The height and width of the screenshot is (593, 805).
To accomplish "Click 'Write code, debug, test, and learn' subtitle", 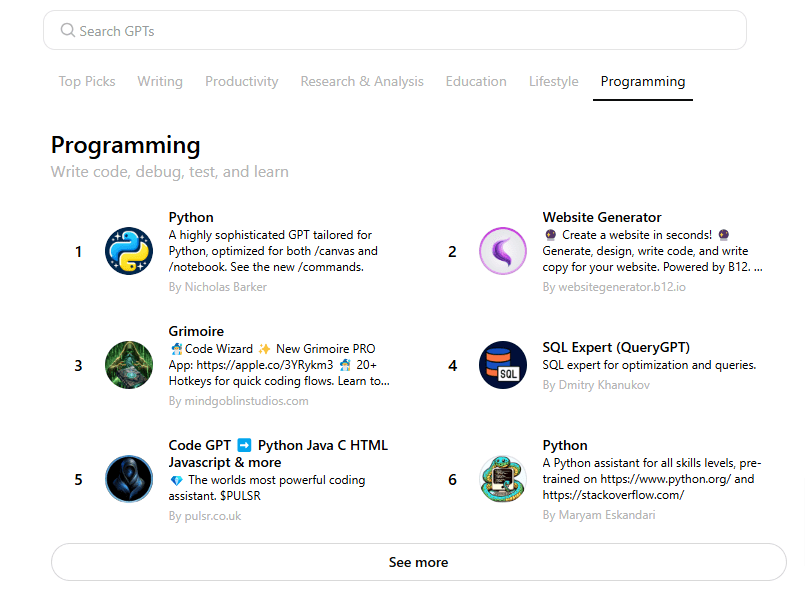I will [x=169, y=171].
